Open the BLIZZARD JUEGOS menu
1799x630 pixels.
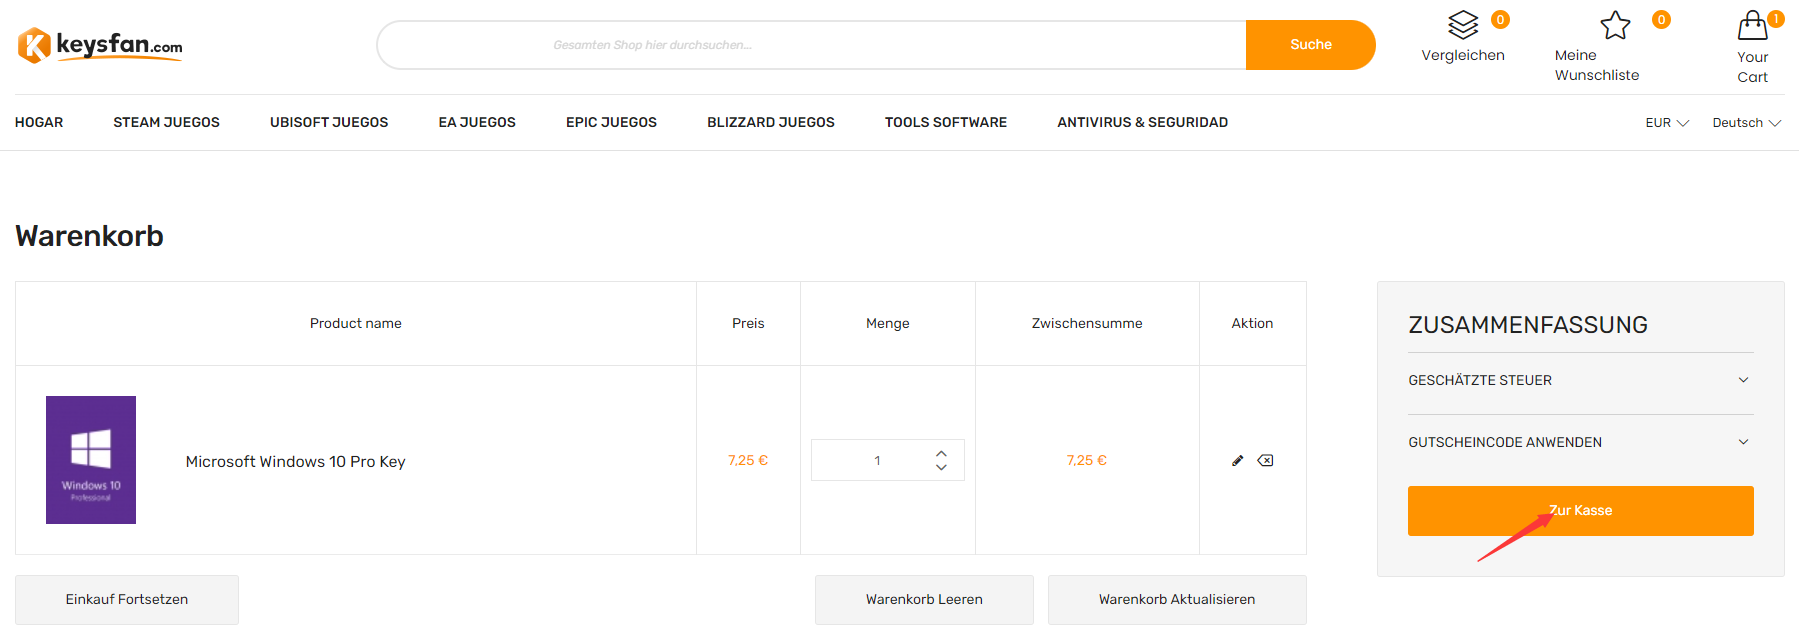click(771, 122)
